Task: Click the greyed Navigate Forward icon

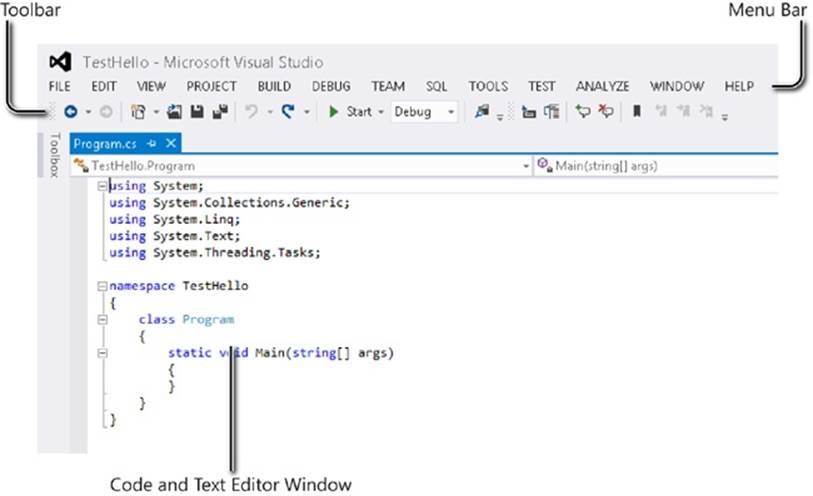Action: 106,111
